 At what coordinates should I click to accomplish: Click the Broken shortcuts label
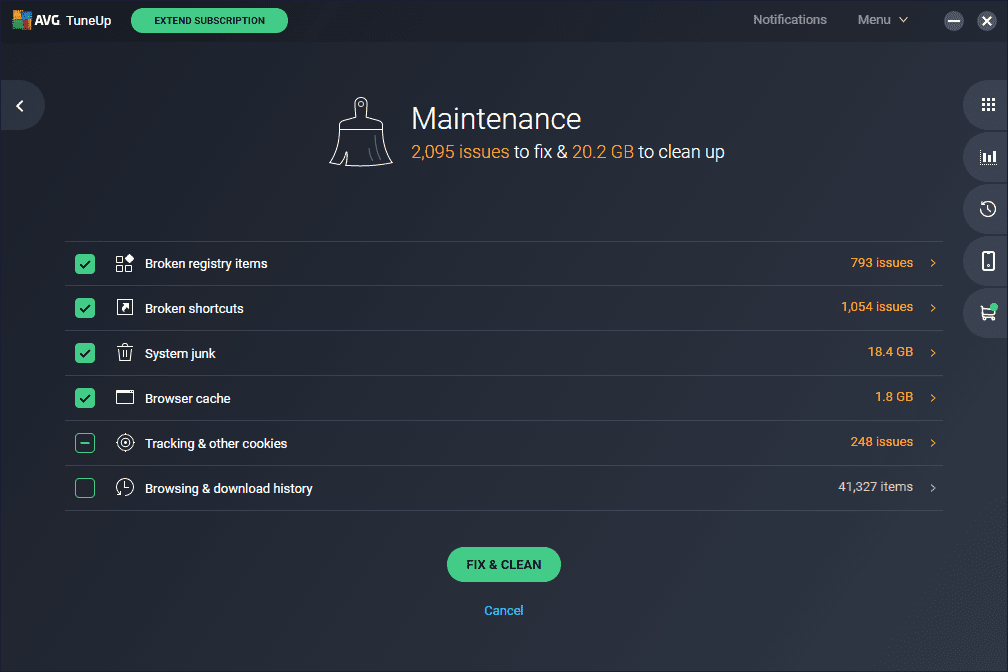click(194, 309)
